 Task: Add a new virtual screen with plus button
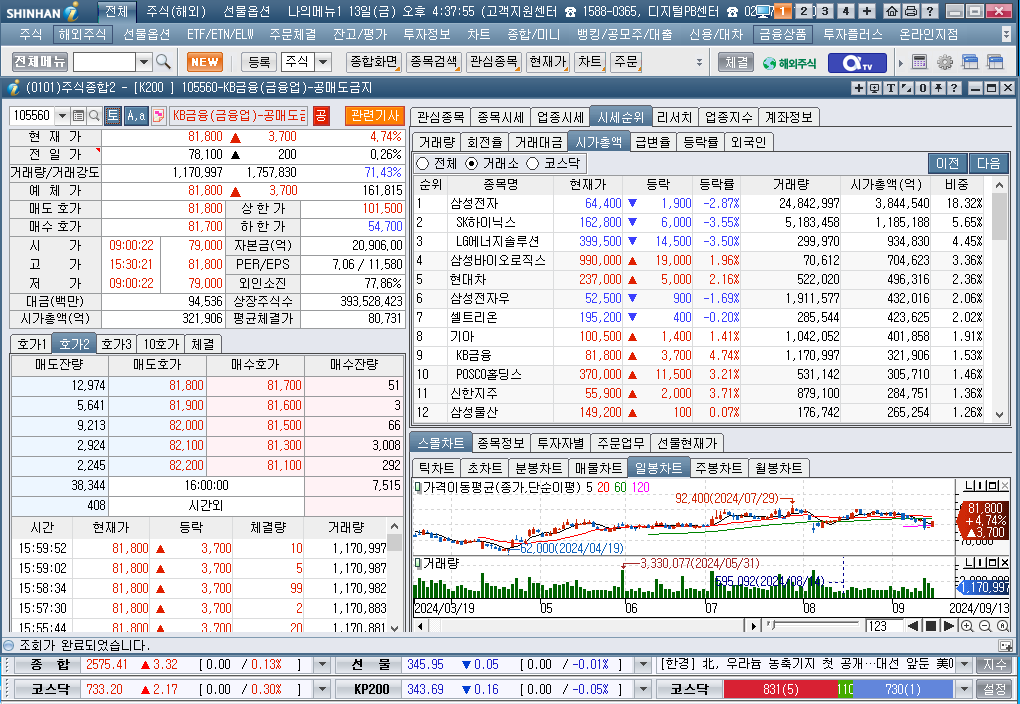[x=866, y=11]
